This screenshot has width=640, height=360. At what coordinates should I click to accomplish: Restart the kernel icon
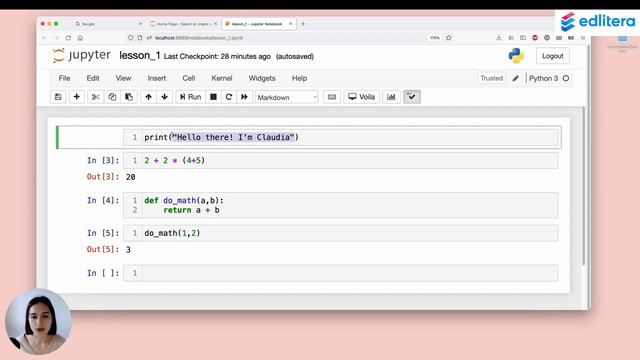click(229, 97)
